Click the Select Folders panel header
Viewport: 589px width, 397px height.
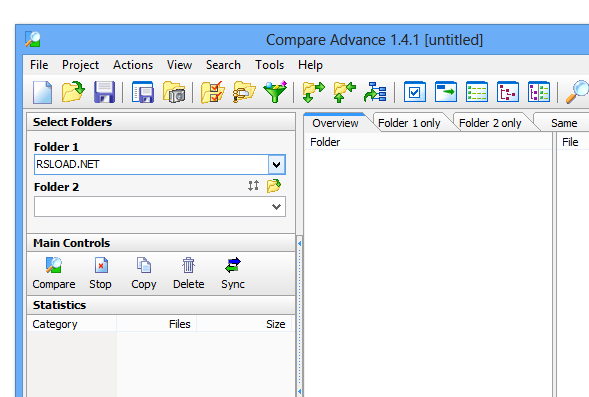[x=161, y=122]
